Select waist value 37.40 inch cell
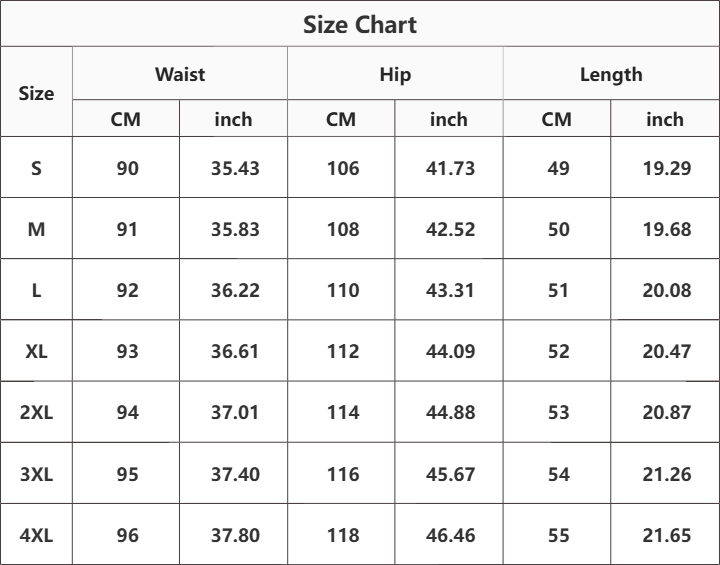 pyautogui.click(x=235, y=474)
